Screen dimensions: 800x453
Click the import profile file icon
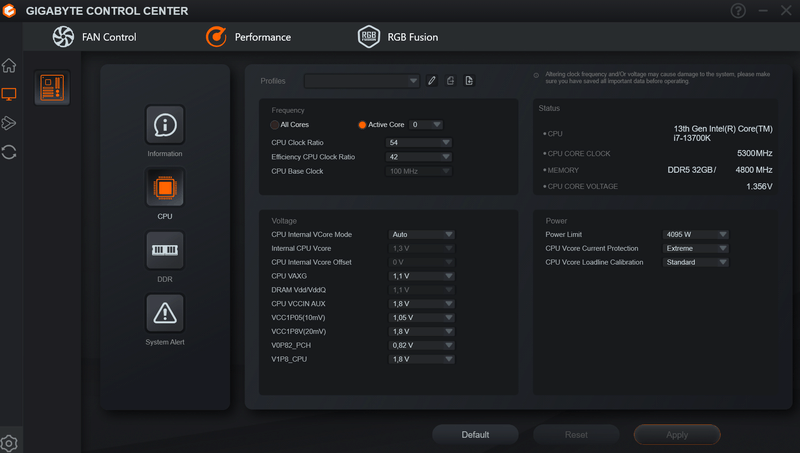point(469,81)
